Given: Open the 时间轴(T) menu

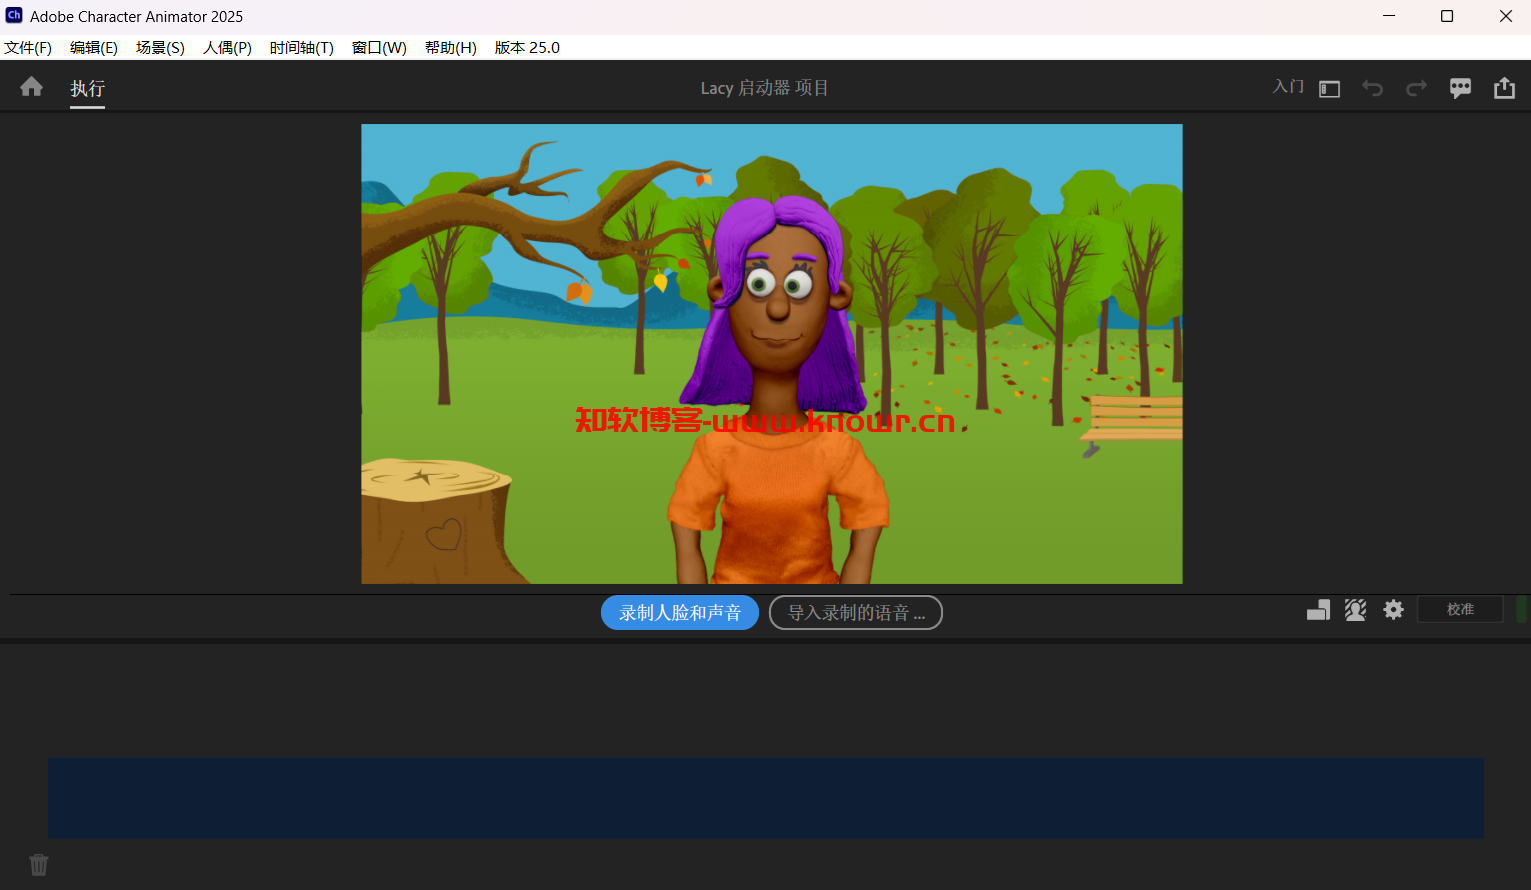Looking at the screenshot, I should (x=301, y=47).
